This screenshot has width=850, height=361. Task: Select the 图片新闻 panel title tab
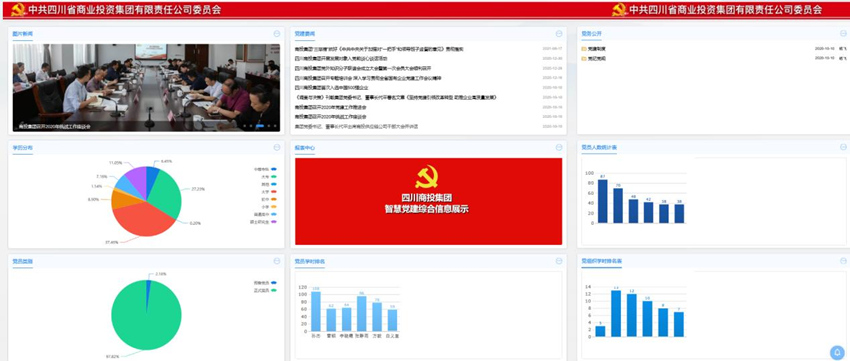pos(23,34)
